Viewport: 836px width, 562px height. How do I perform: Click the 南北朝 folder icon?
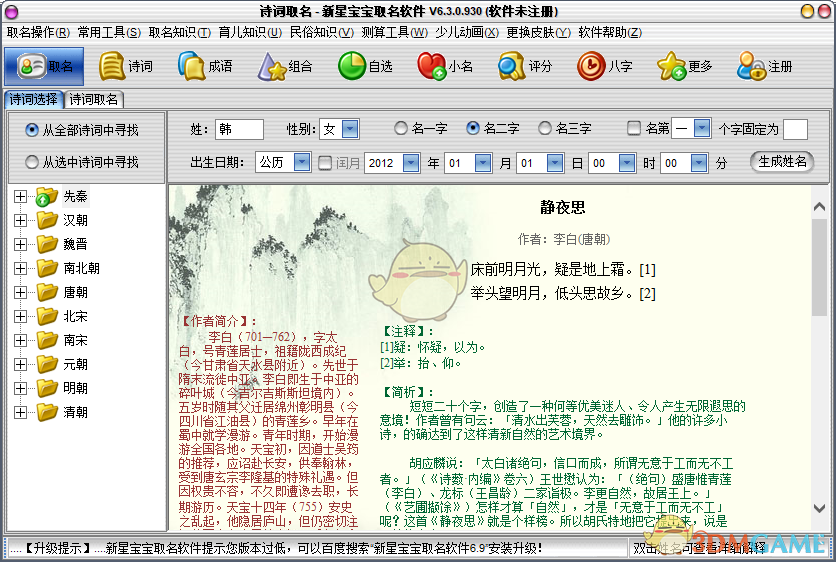click(x=47, y=268)
